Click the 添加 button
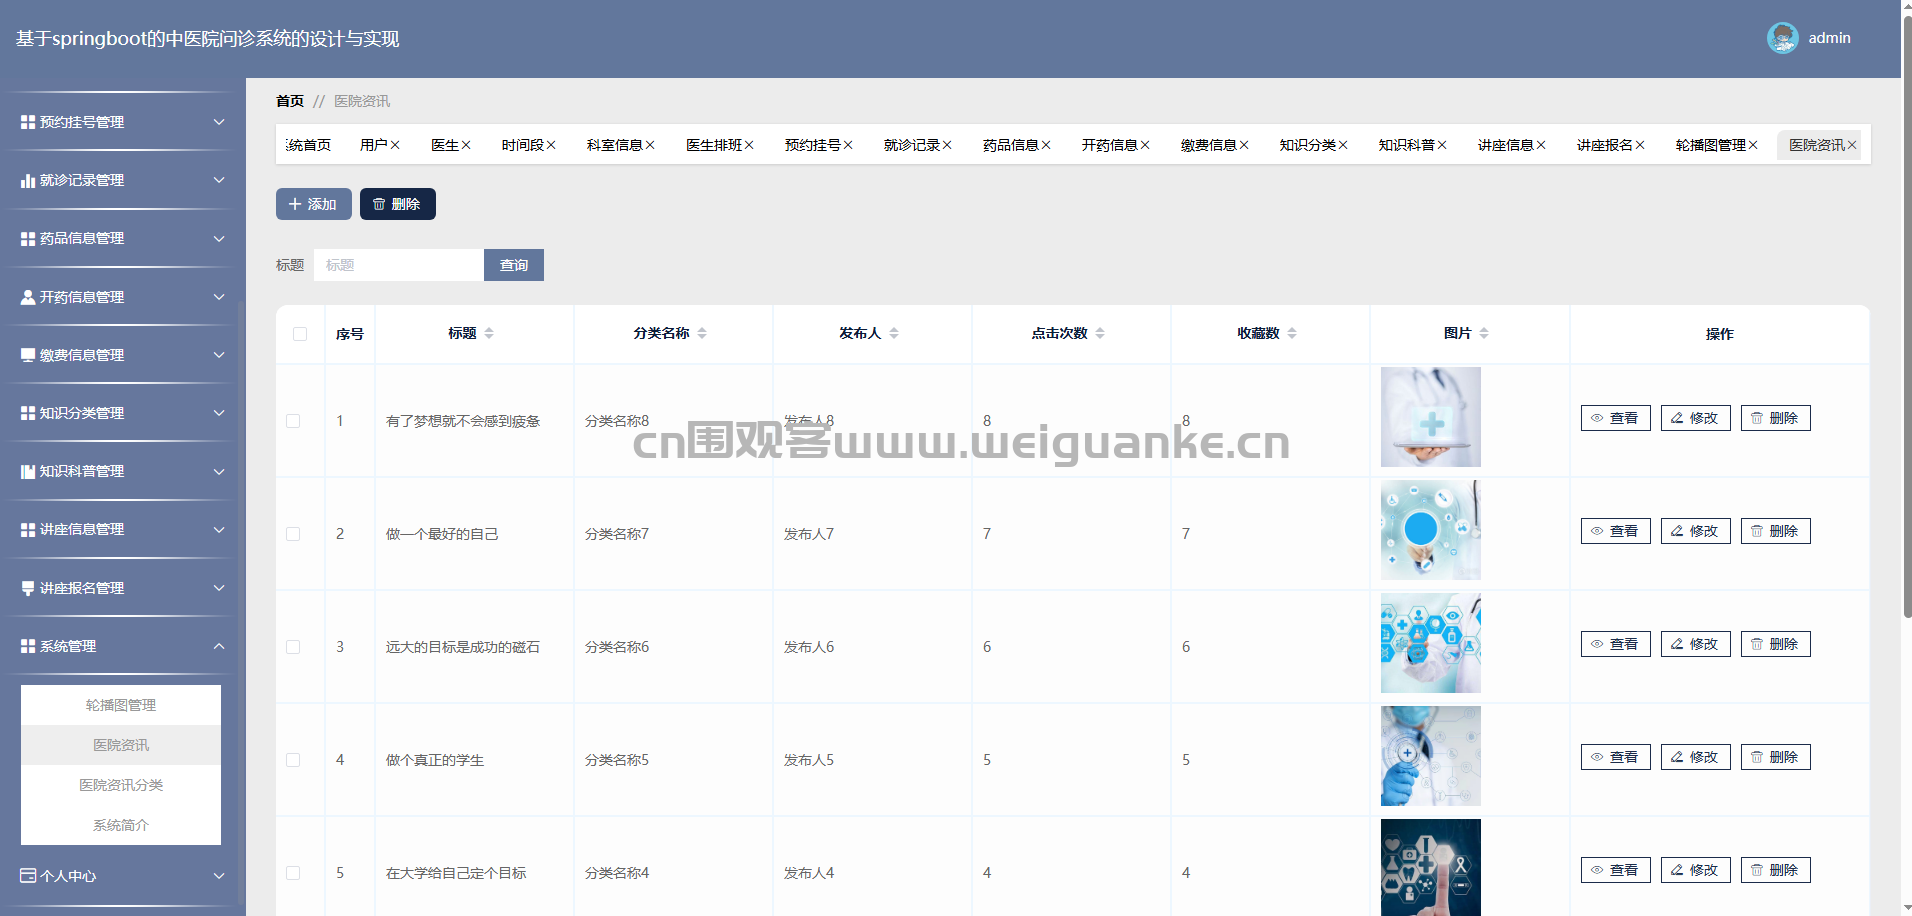The image size is (1912, 916). click(x=313, y=204)
